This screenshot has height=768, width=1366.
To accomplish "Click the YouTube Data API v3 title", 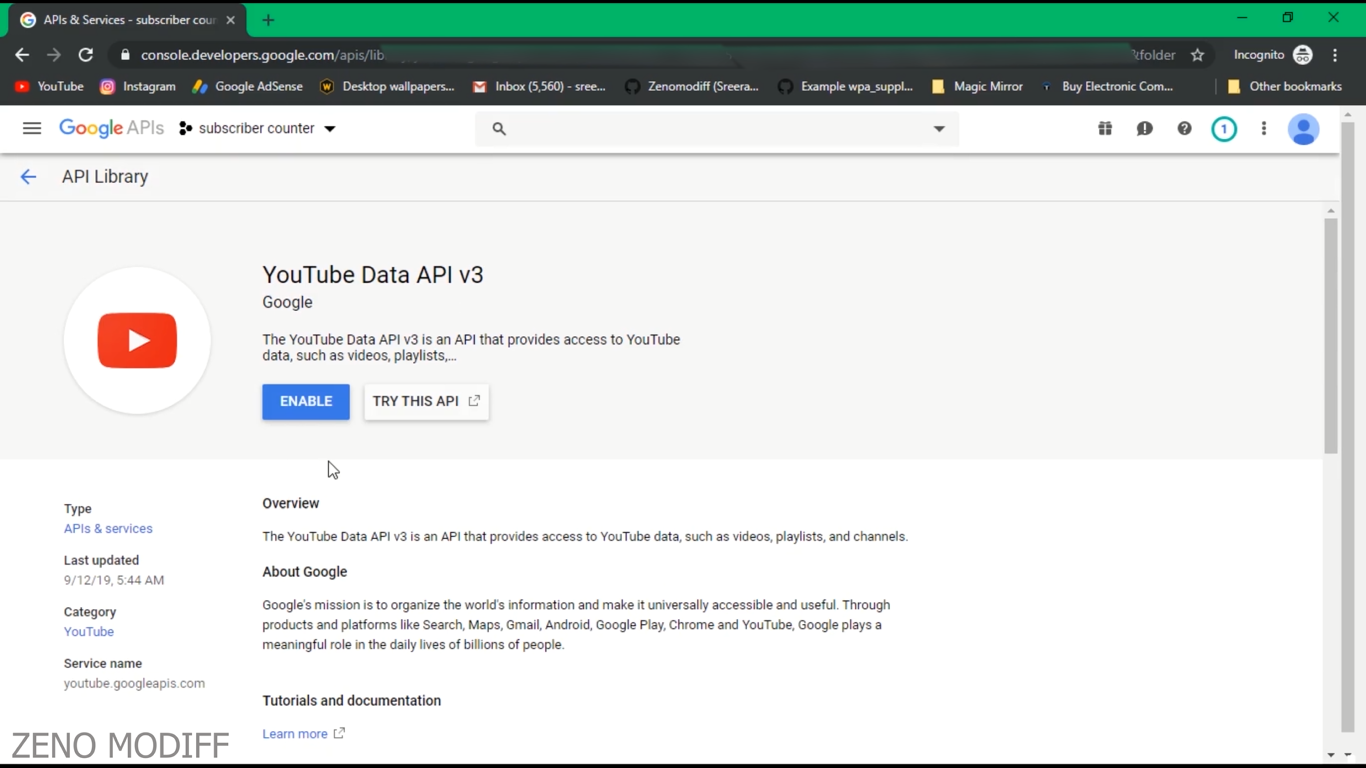I will 373,275.
